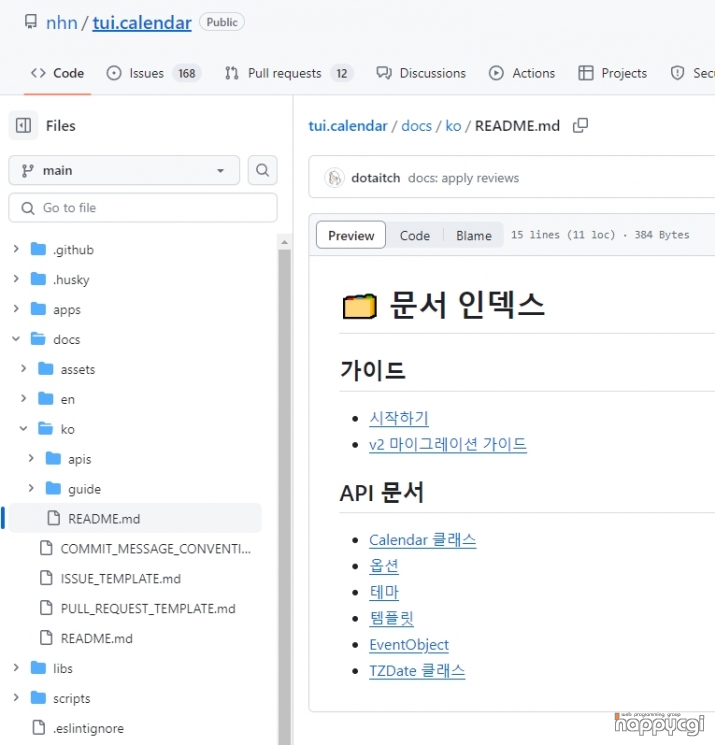
Task: Open the v2 마이그레이션 가이드 link
Action: pos(448,444)
